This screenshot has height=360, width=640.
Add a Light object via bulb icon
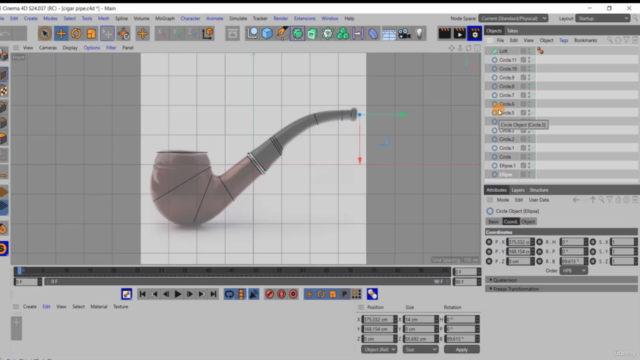pos(419,33)
